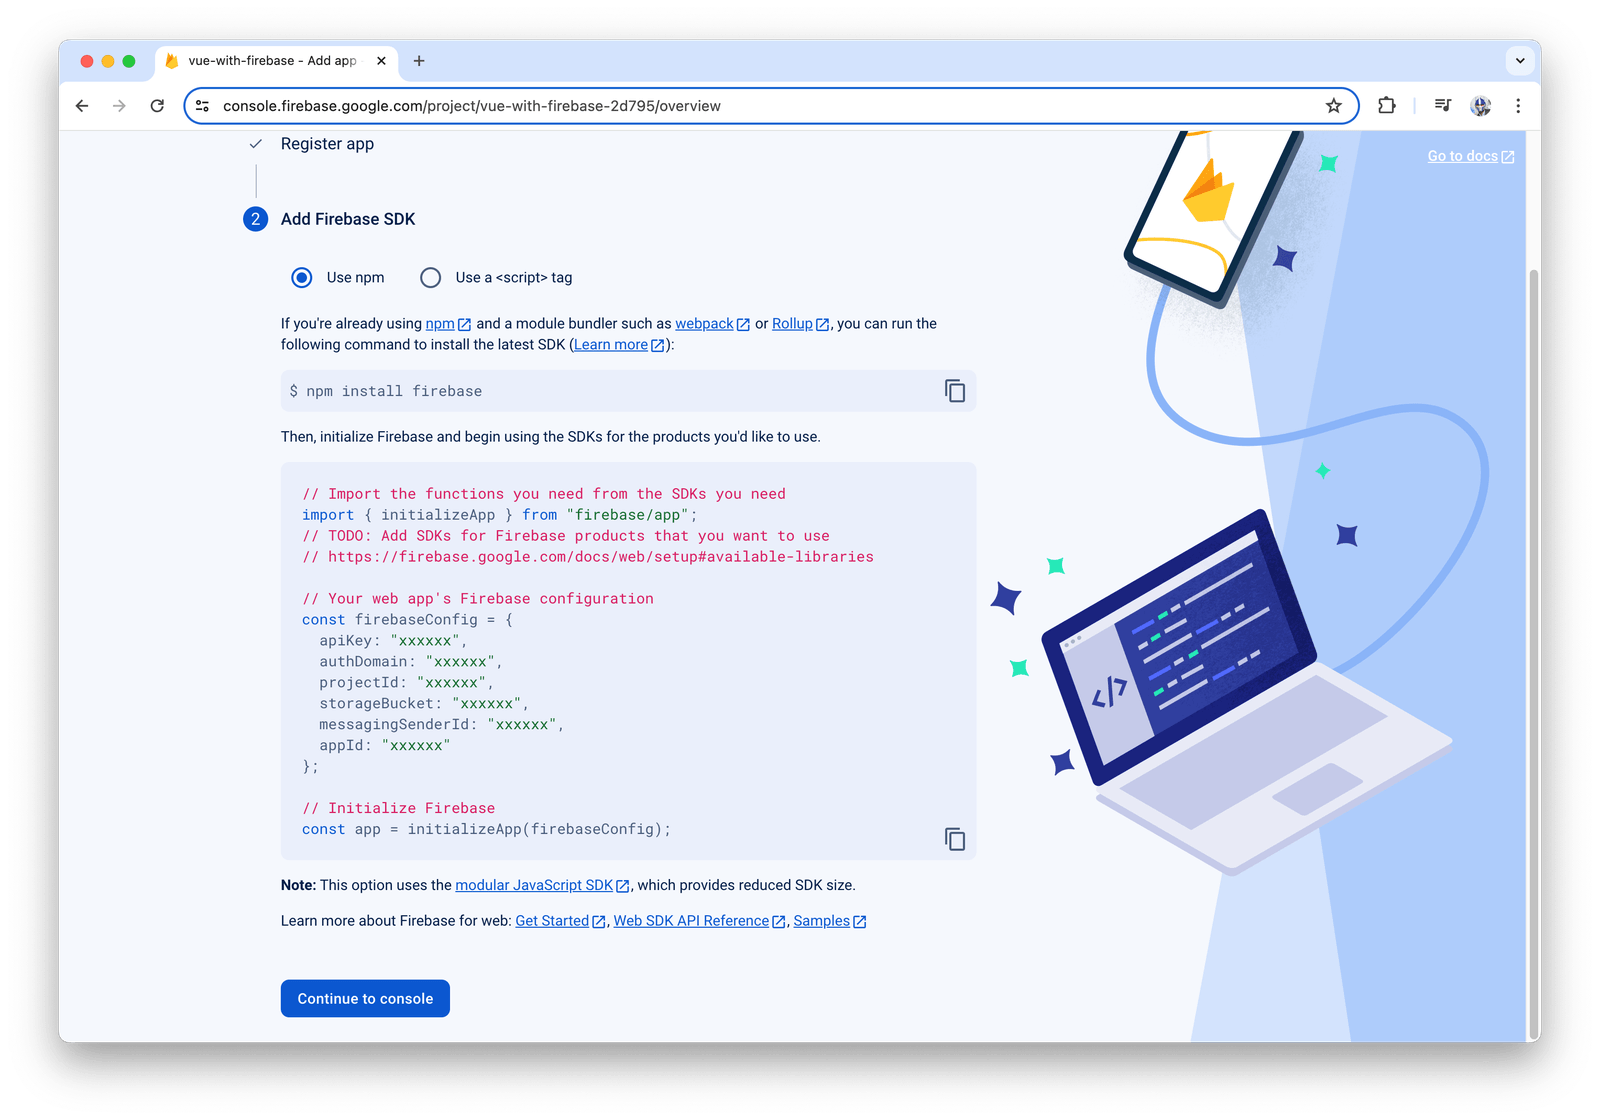This screenshot has width=1600, height=1120.
Task: Copy the npm install firebase command
Action: click(x=955, y=391)
